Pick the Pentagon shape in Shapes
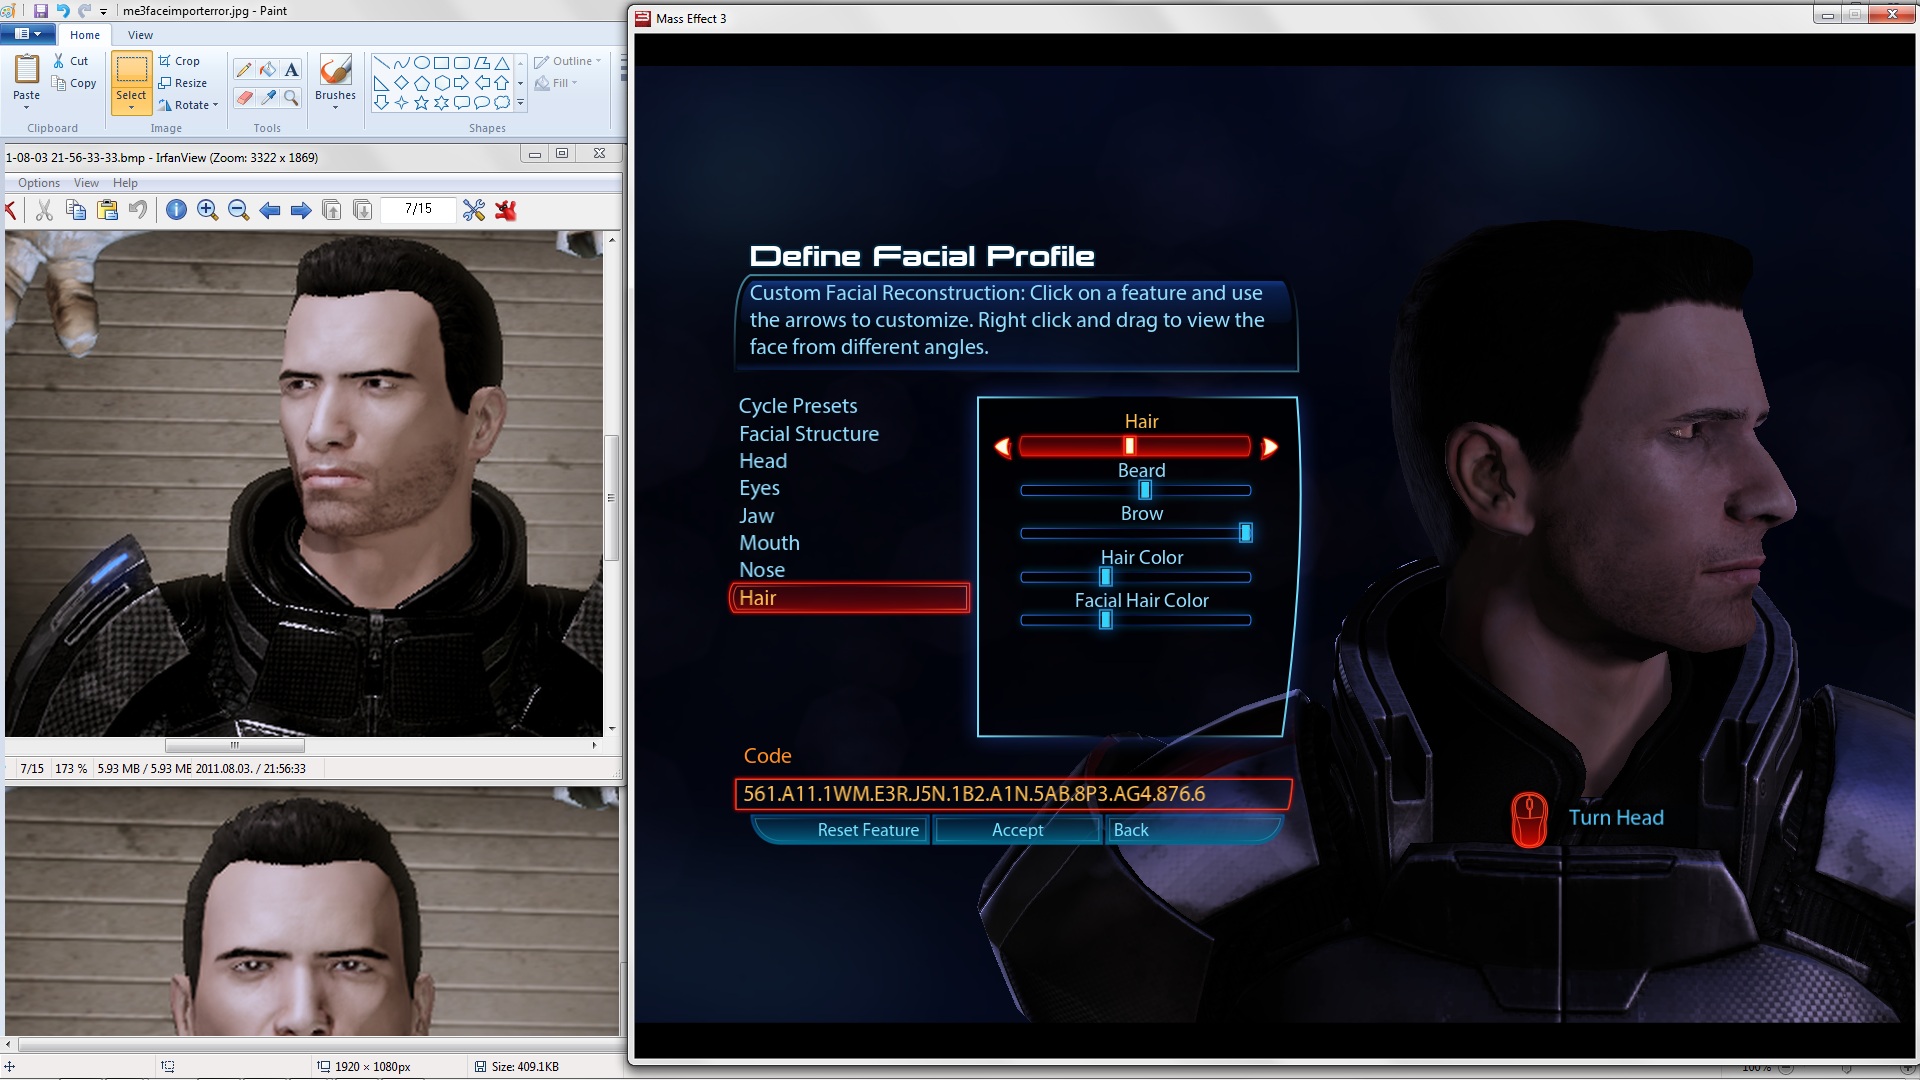Image resolution: width=1920 pixels, height=1080 pixels. (x=421, y=82)
